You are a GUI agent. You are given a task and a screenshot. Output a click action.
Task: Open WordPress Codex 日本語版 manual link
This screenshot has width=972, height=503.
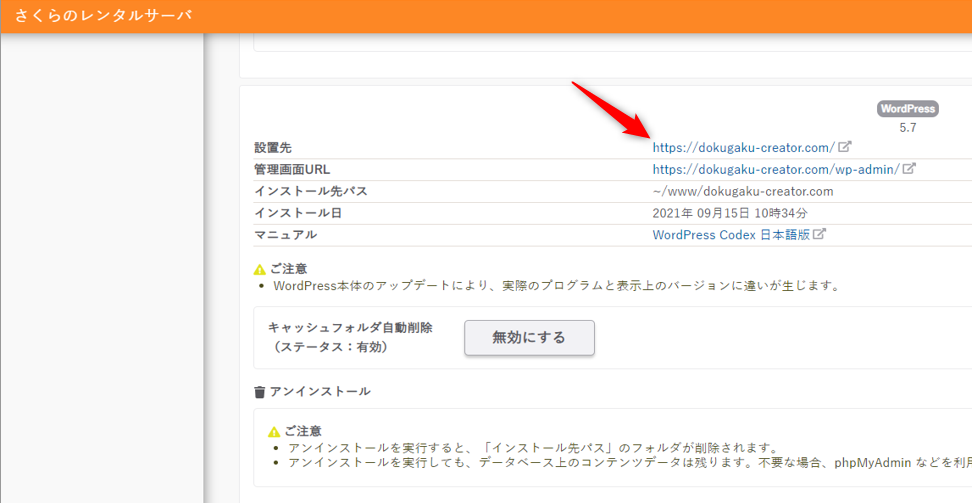click(731, 235)
